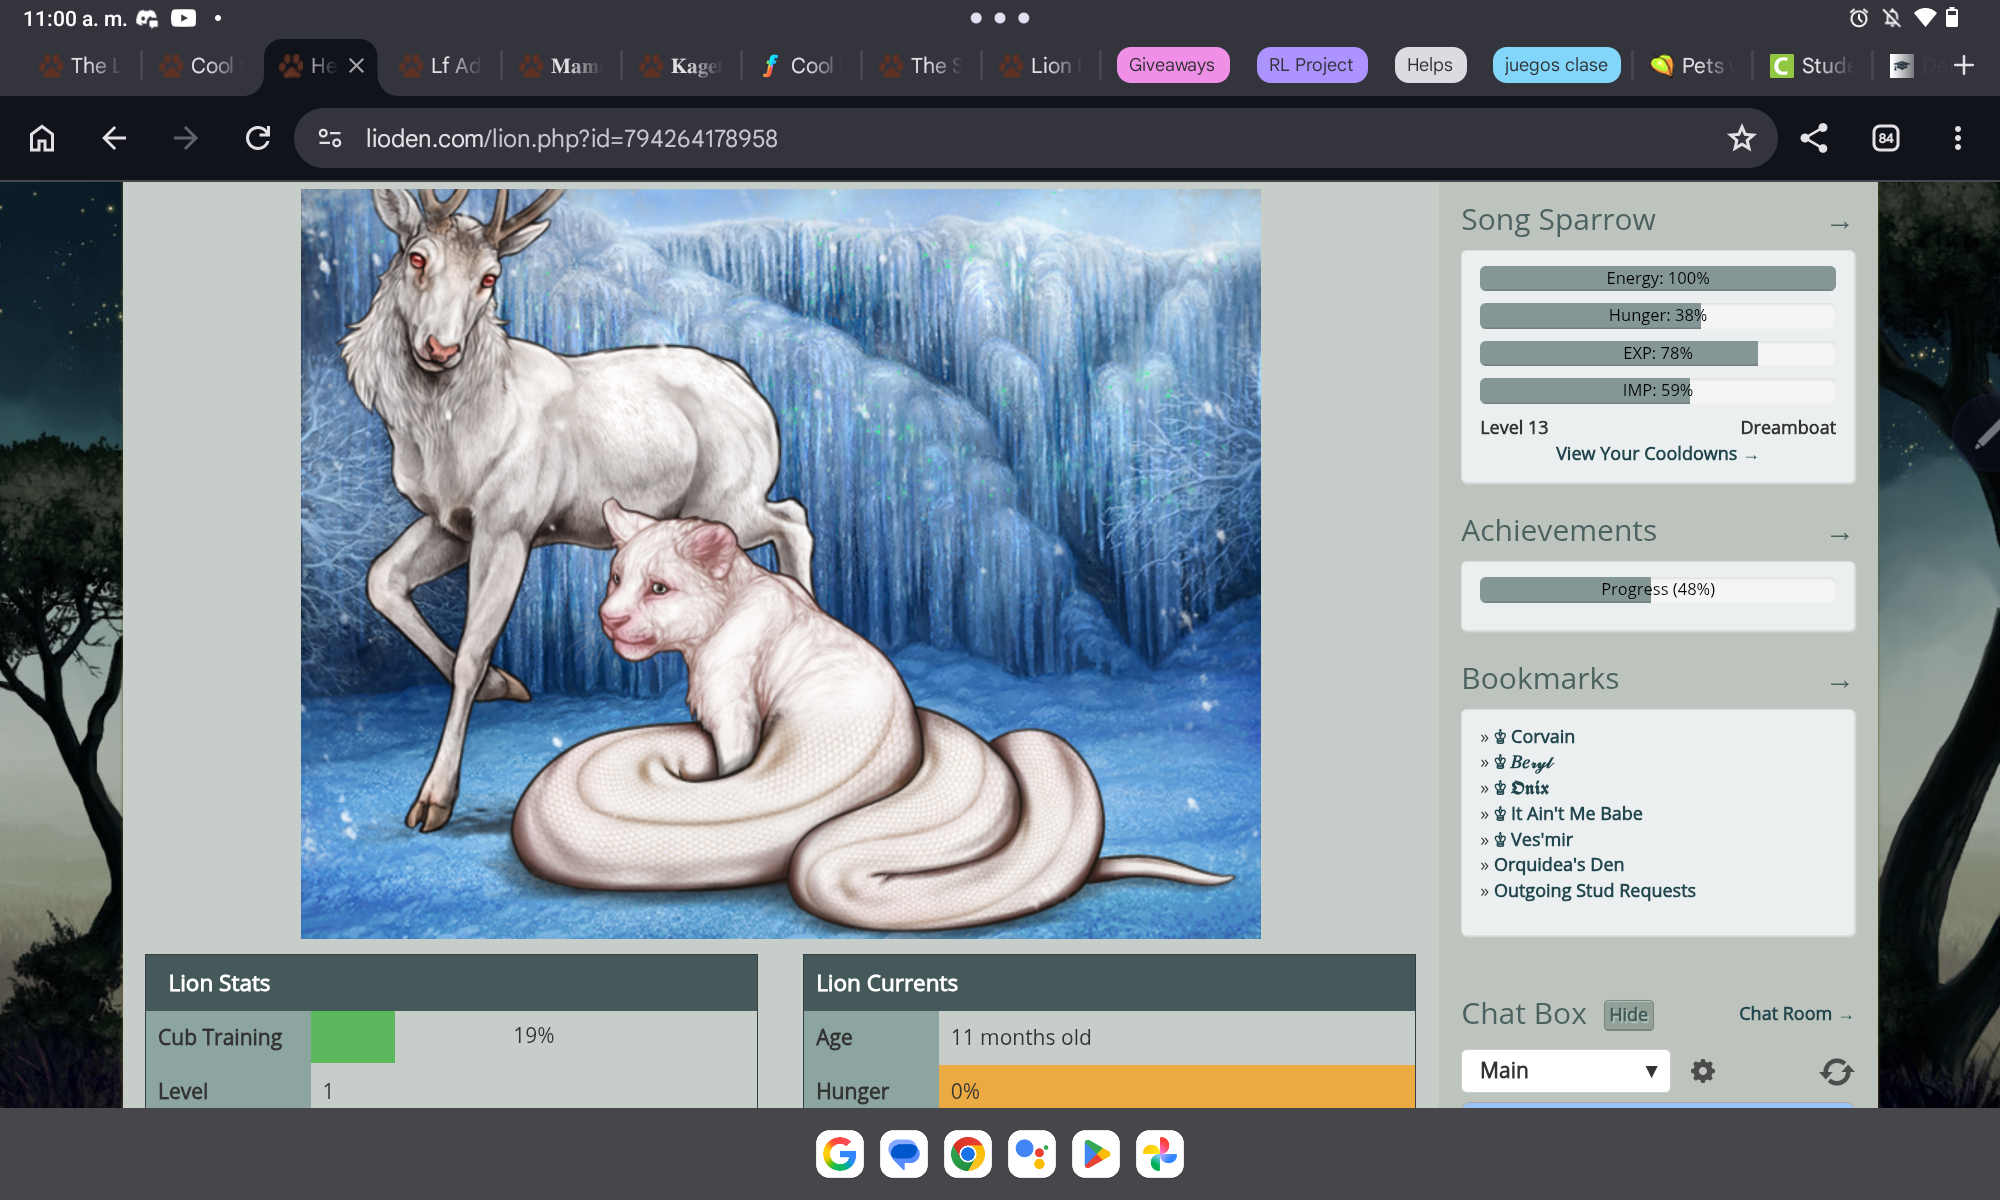Switch to the Mam tab

coord(560,65)
